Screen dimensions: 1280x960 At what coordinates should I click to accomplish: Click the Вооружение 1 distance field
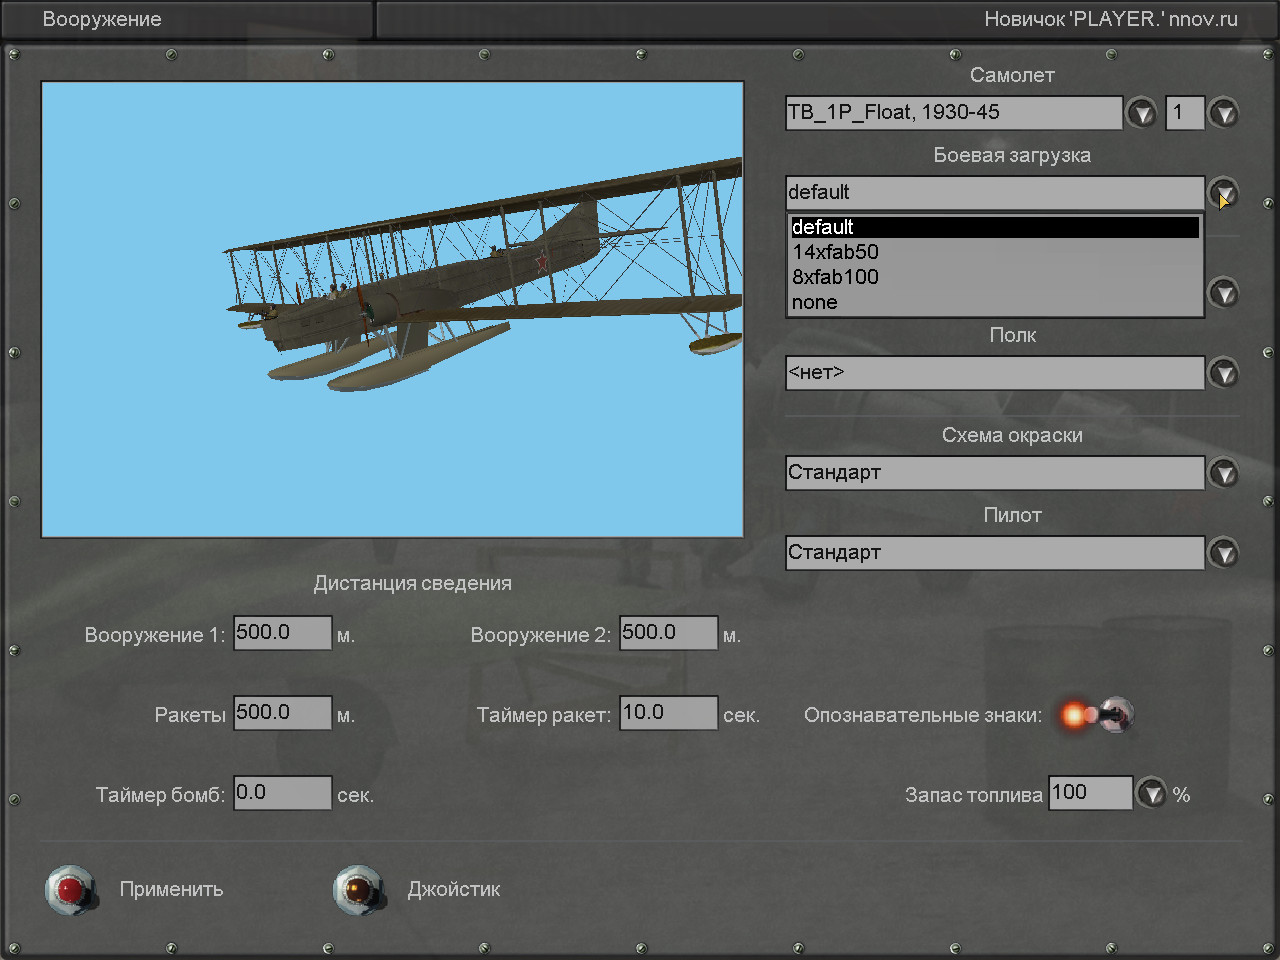(282, 633)
